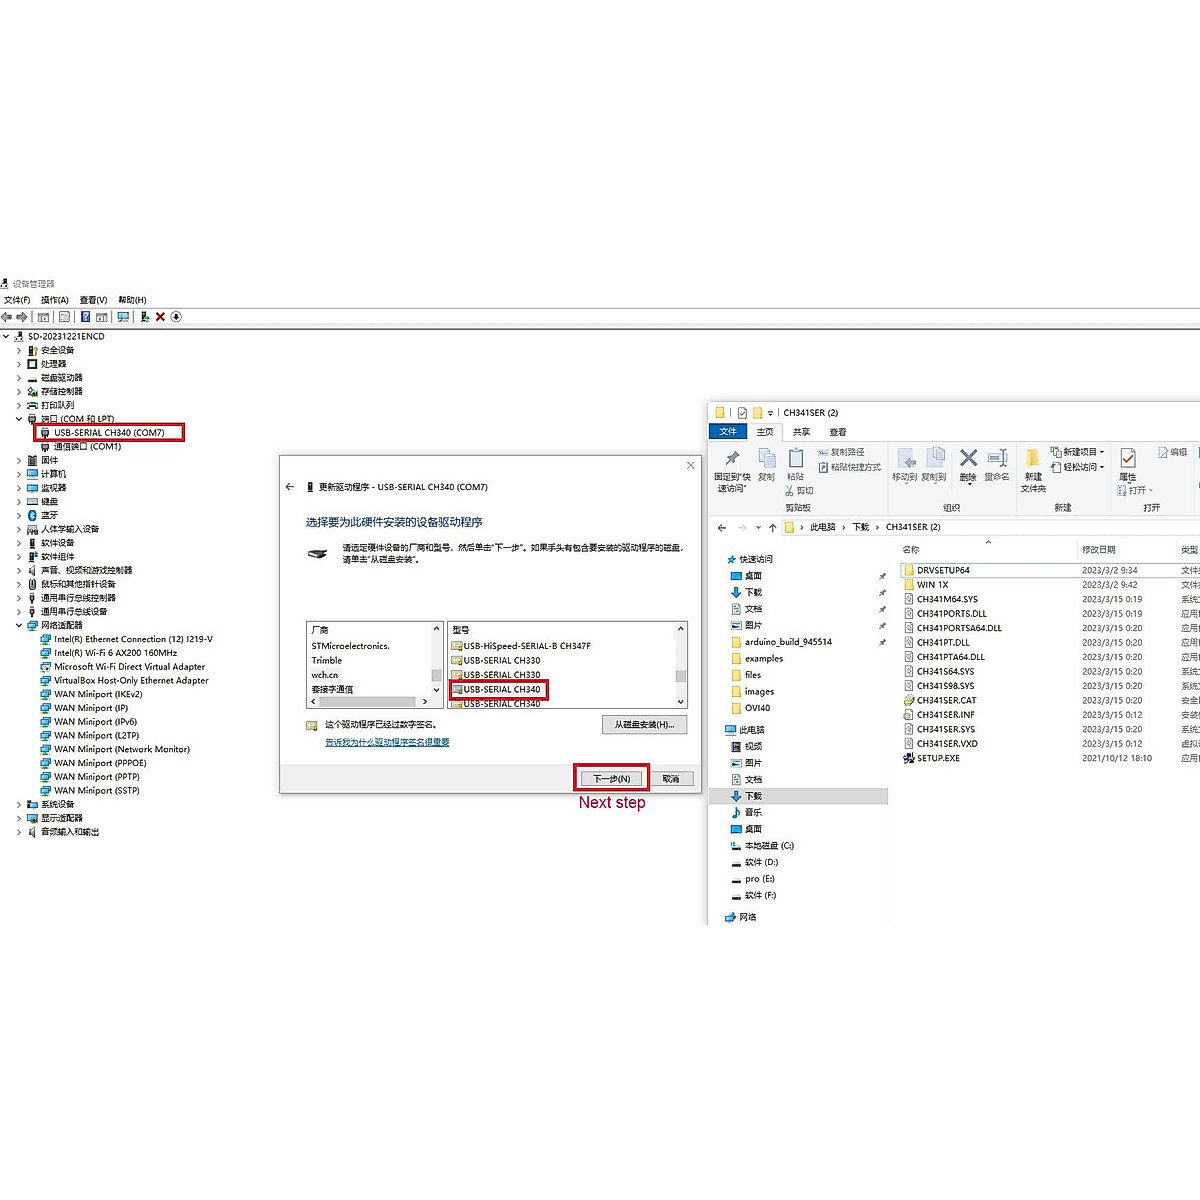Click the 重命名 rename icon in ribbon
This screenshot has width=1200, height=1200.
(x=997, y=464)
